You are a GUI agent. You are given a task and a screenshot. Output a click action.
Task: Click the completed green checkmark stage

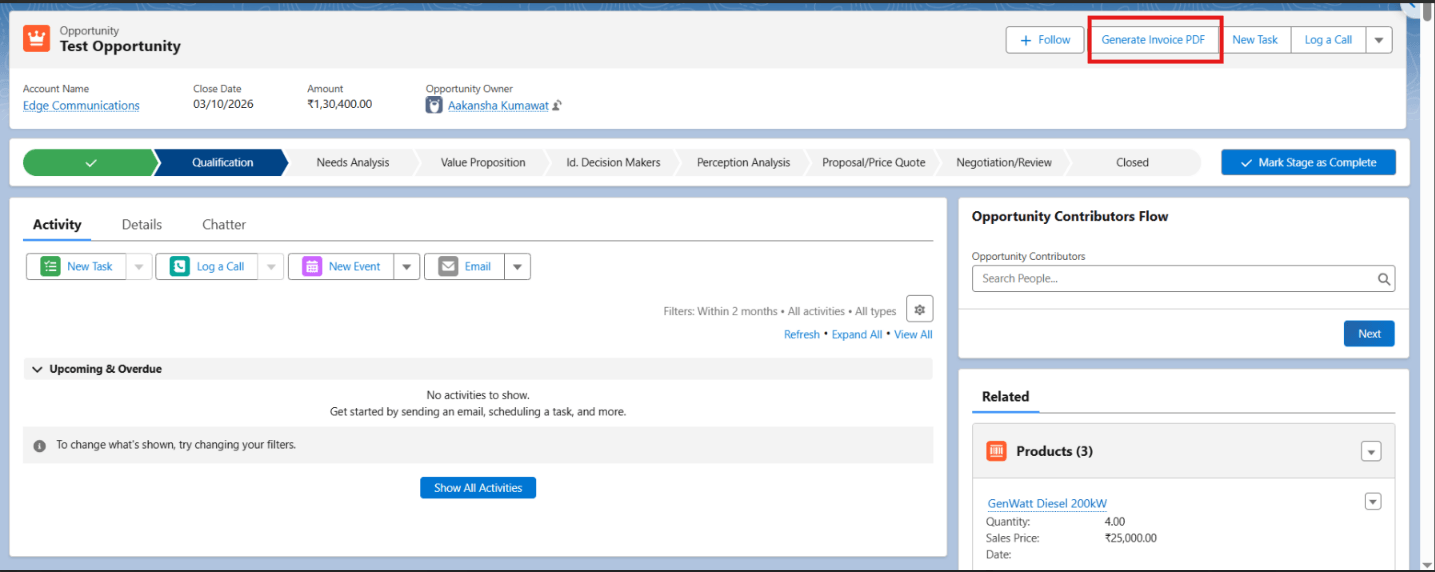coord(90,162)
